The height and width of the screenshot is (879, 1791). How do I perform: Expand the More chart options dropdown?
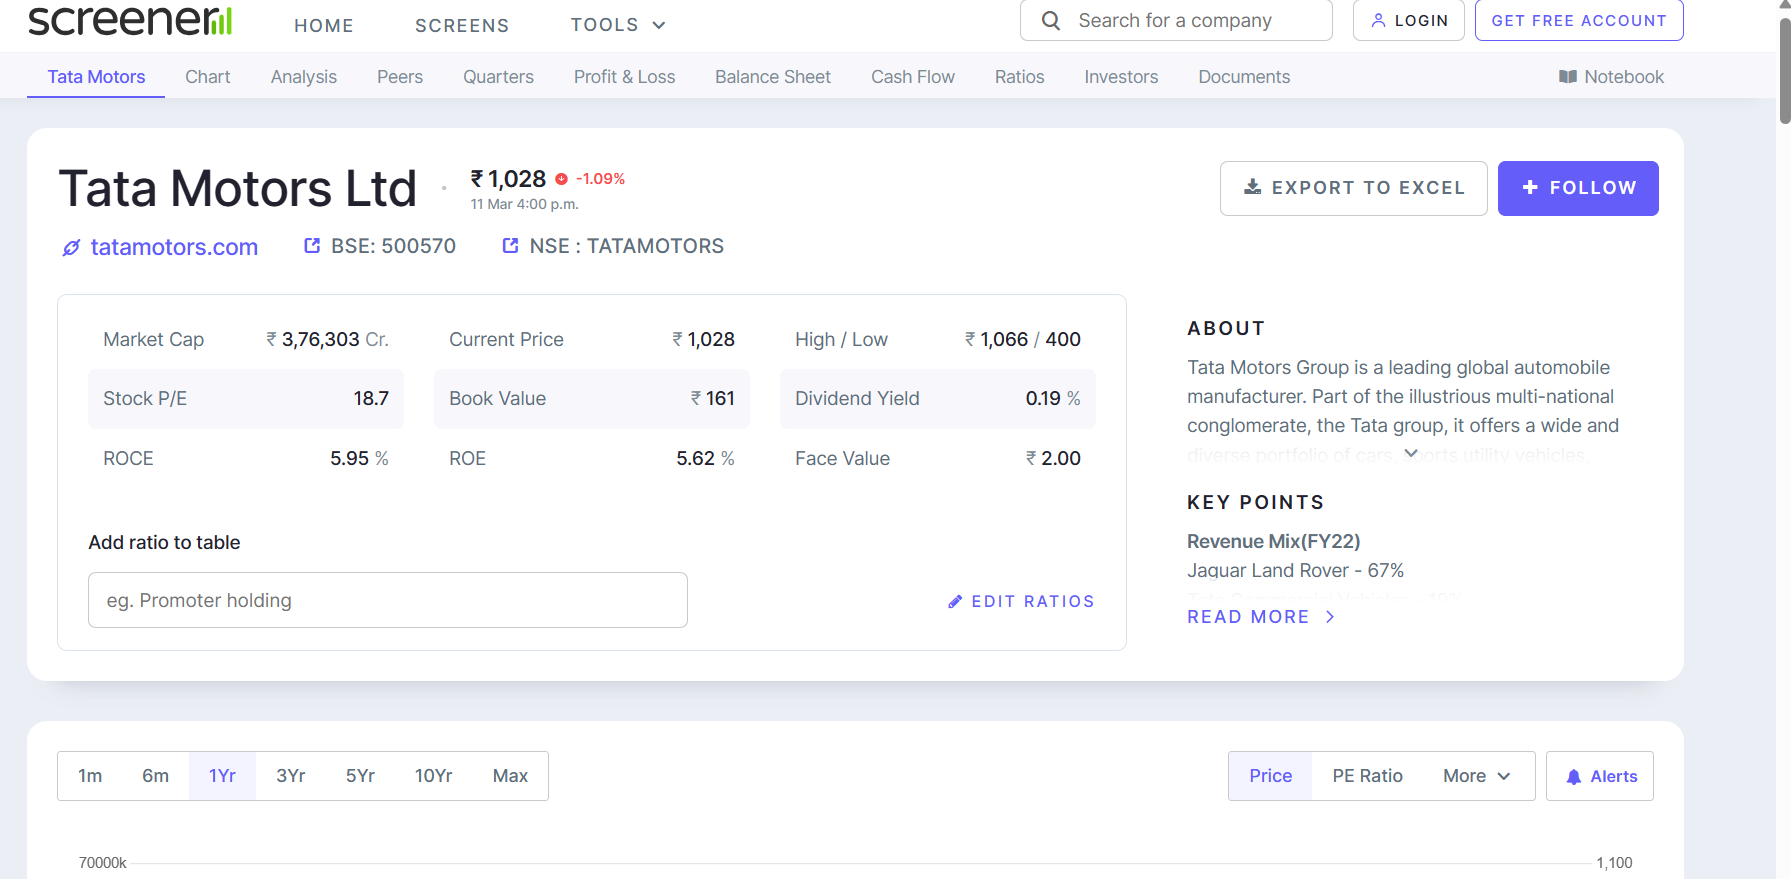[x=1477, y=776]
